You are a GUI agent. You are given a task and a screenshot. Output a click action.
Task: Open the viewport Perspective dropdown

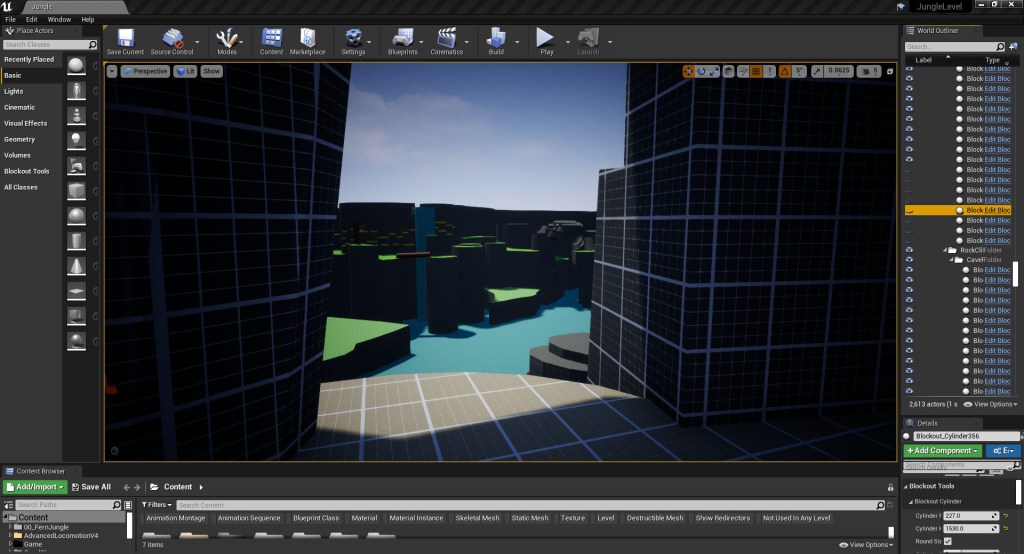coord(145,71)
